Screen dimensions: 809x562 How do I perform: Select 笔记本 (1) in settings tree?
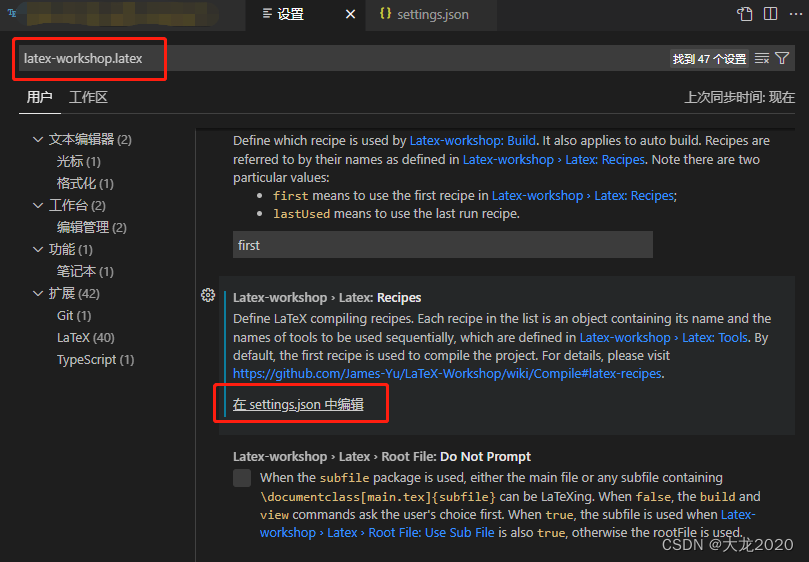(85, 271)
